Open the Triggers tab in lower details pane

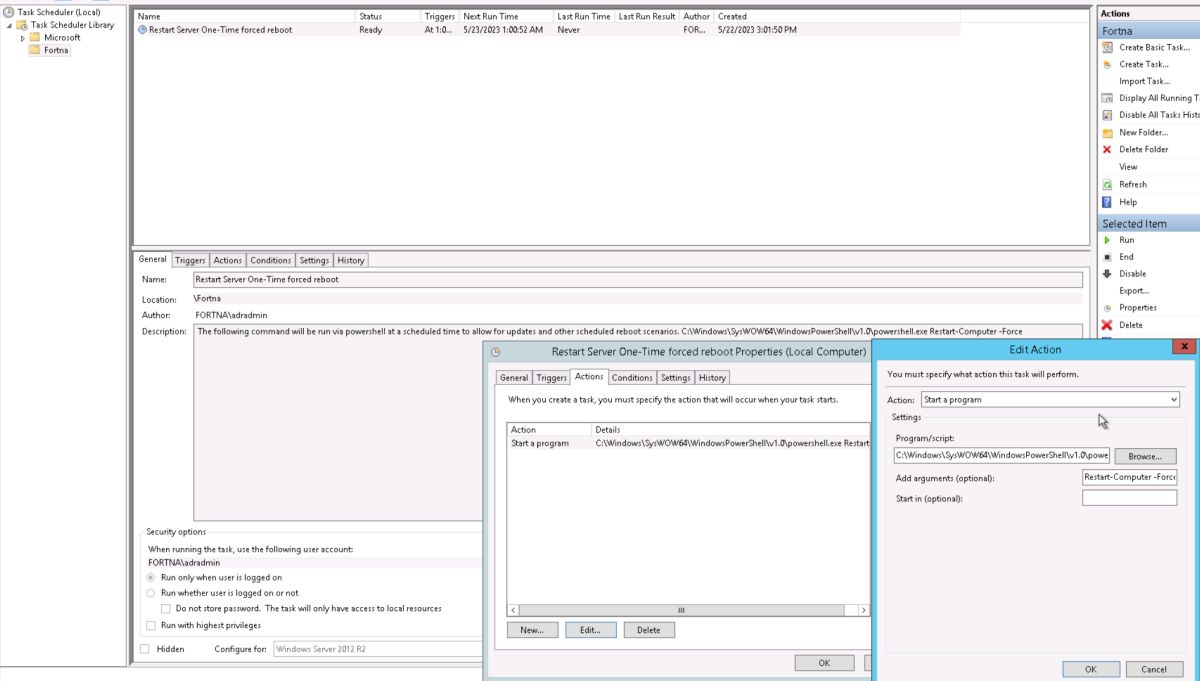coord(190,260)
